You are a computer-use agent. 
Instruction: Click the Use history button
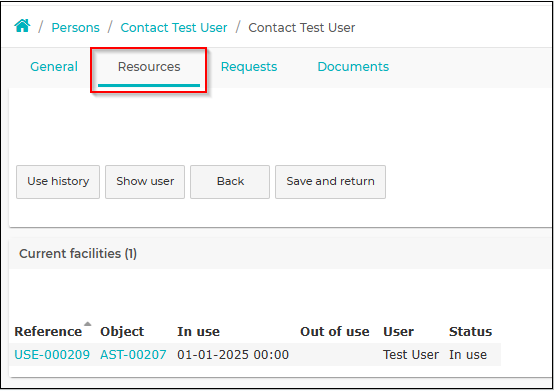(x=58, y=182)
